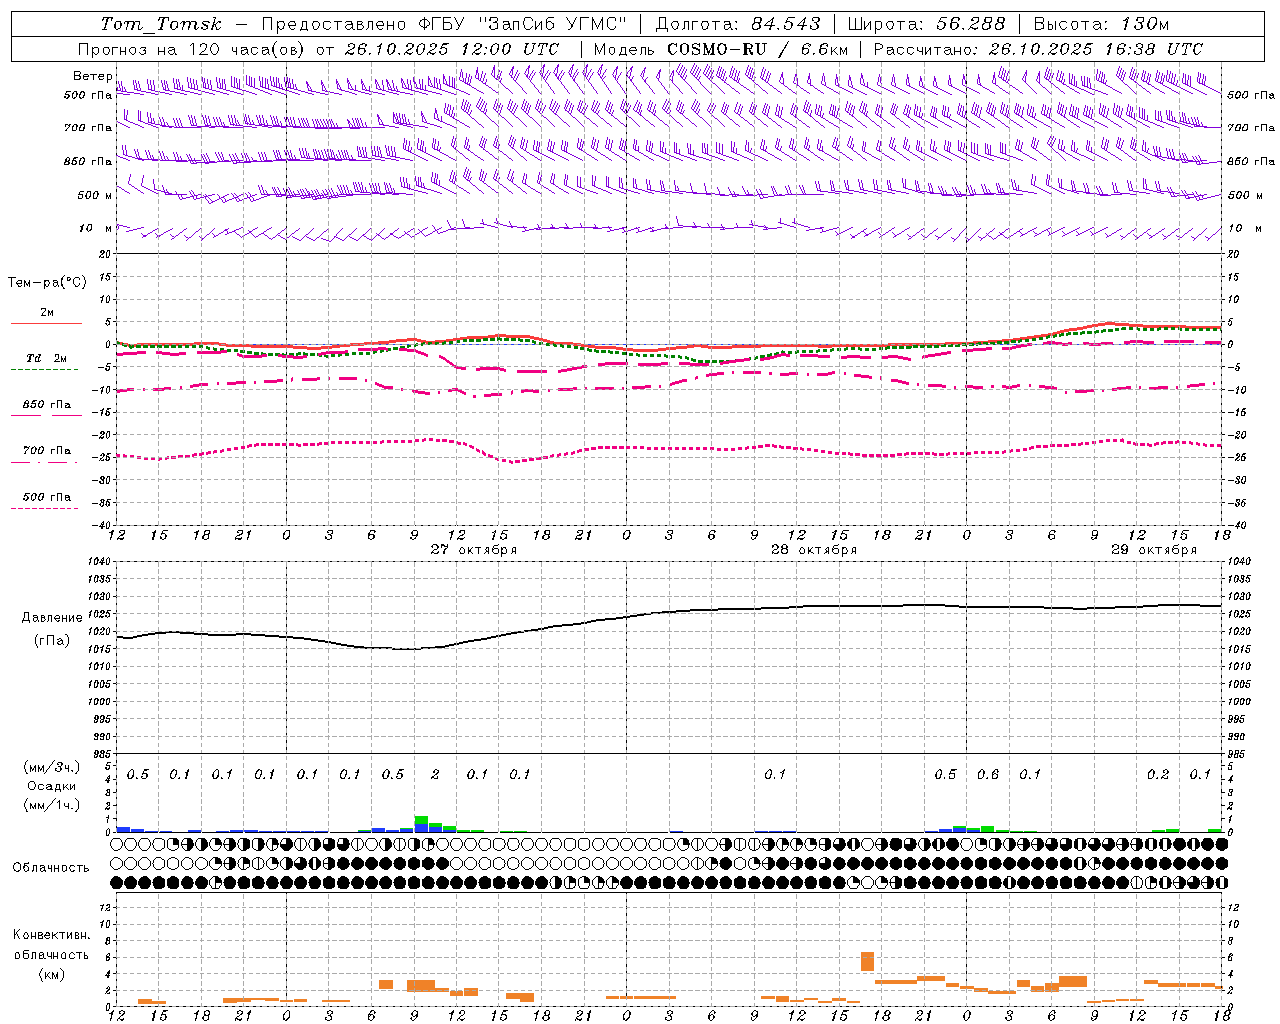Image resolution: width=1280 pixels, height=1024 pixels.
Task: Click the '28 октября' date label
Action: pos(814,550)
